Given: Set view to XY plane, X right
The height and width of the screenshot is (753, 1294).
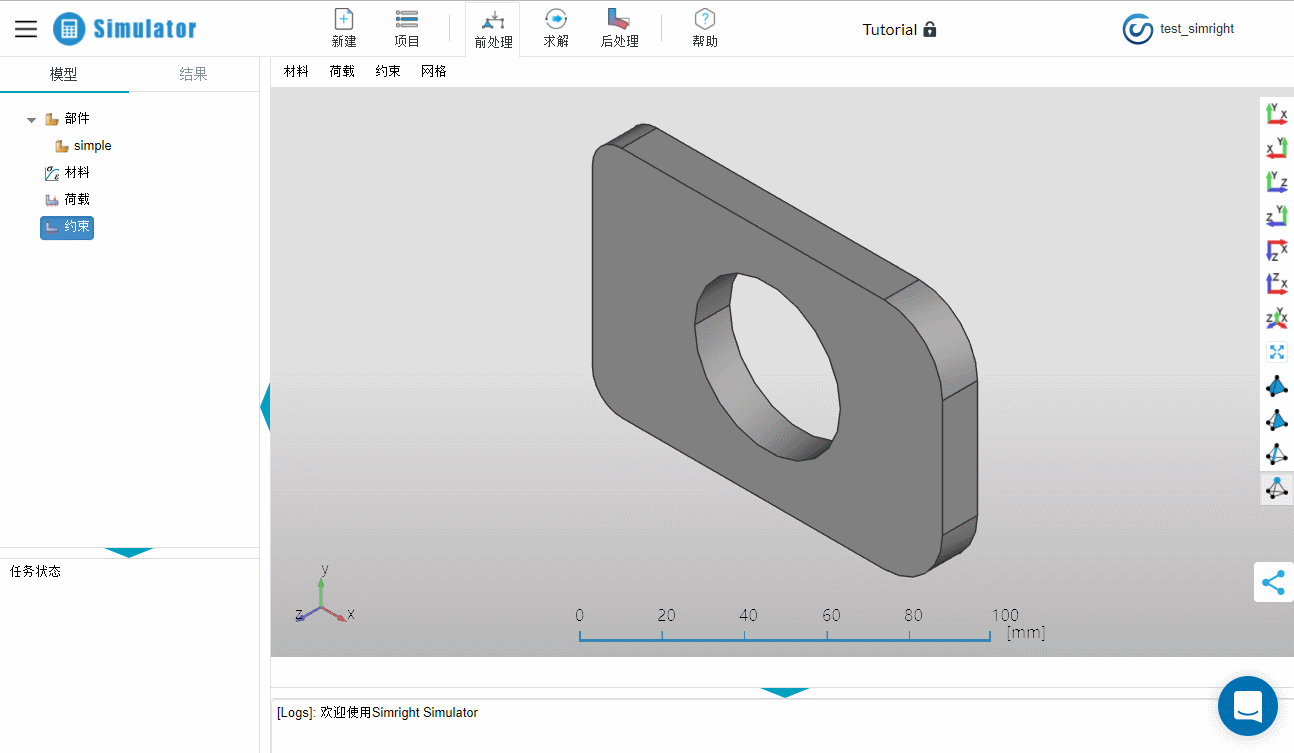Looking at the screenshot, I should click(1277, 113).
